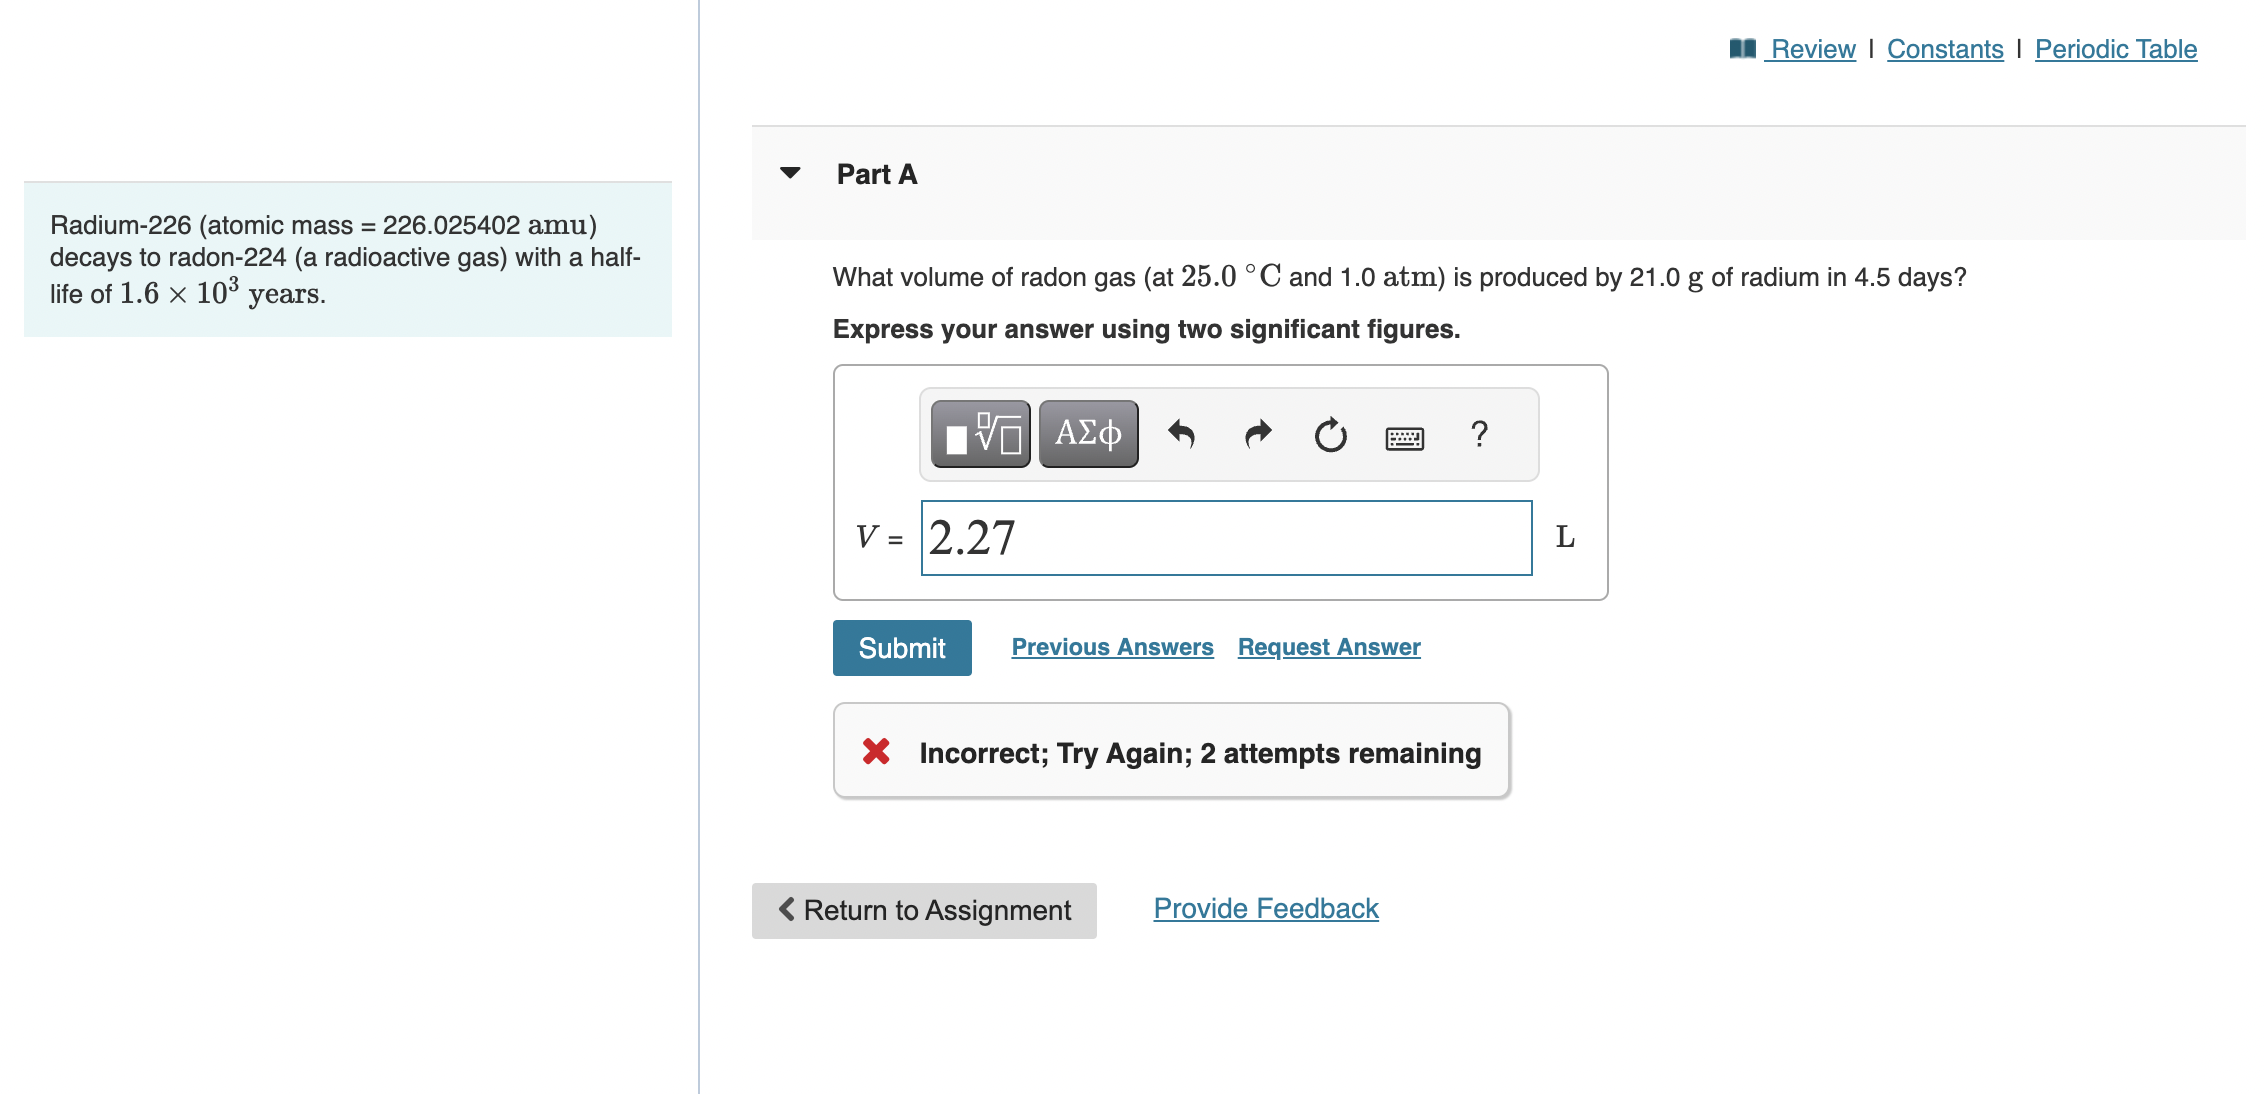Open the Review pane
Image resolution: width=2264 pixels, height=1094 pixels.
[x=1811, y=48]
